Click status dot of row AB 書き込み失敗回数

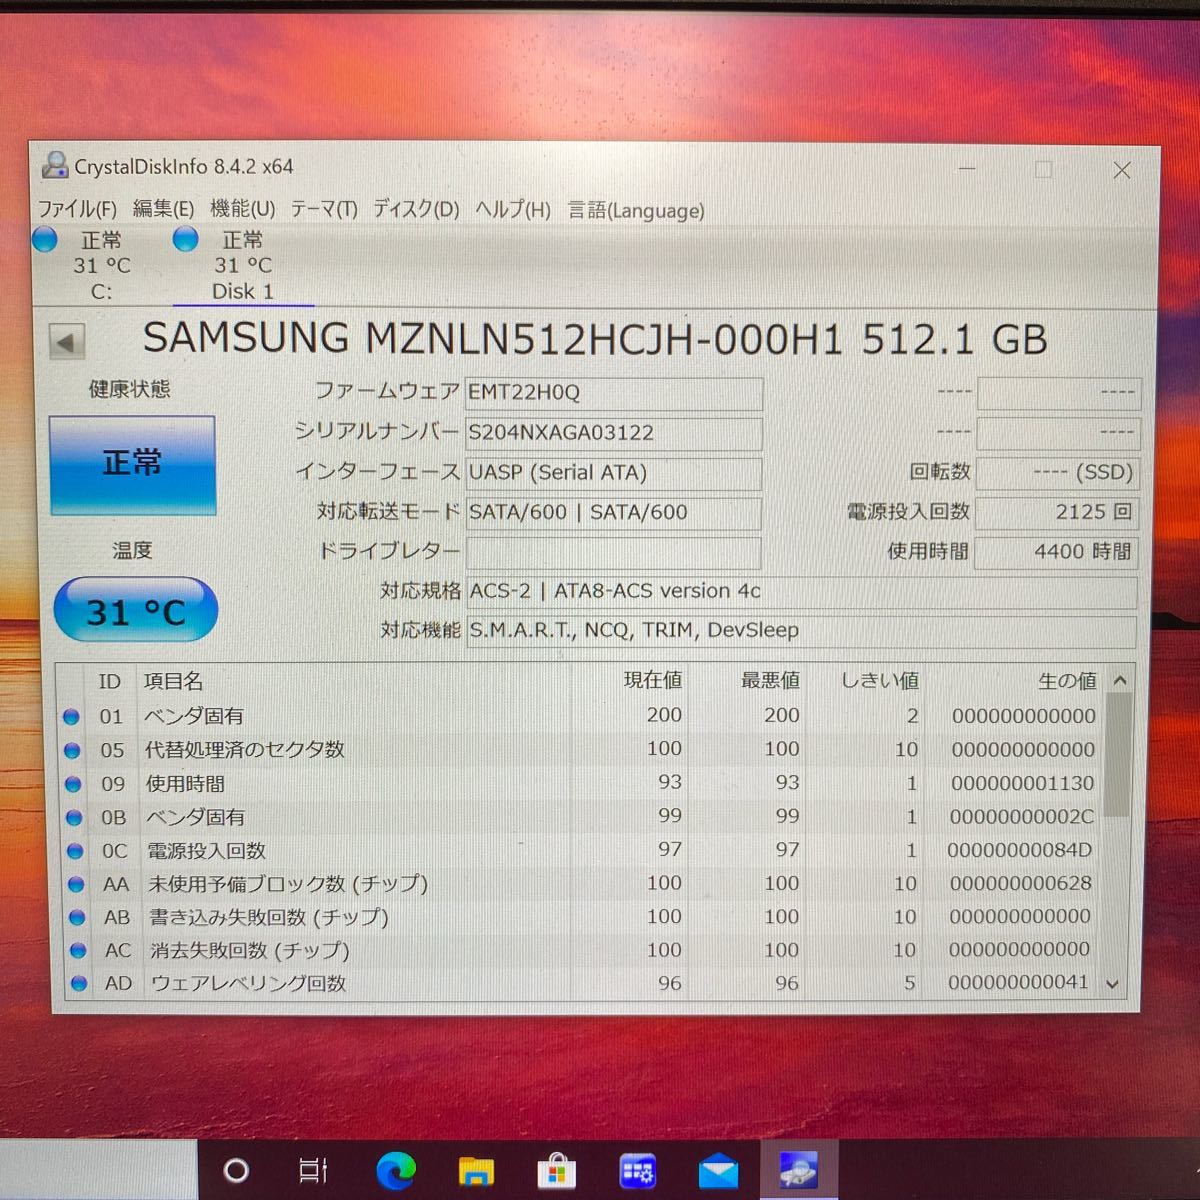click(x=77, y=918)
